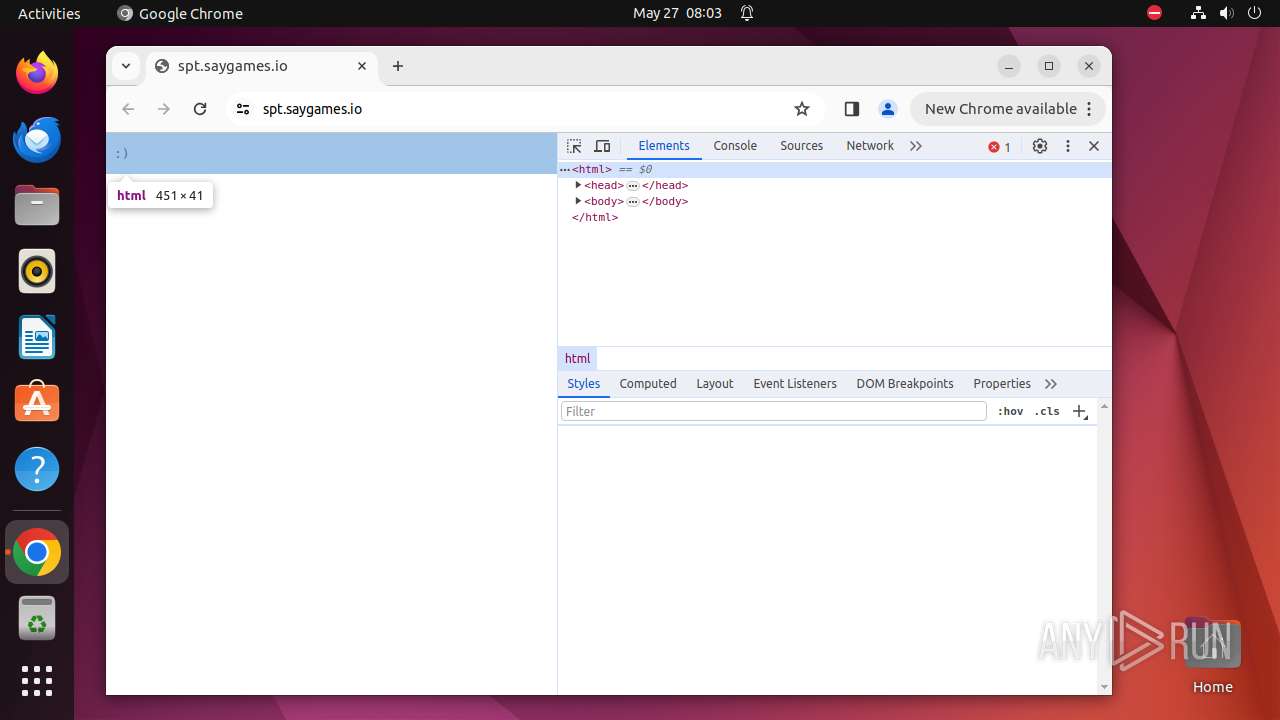Open Trash from the dock

(x=37, y=619)
